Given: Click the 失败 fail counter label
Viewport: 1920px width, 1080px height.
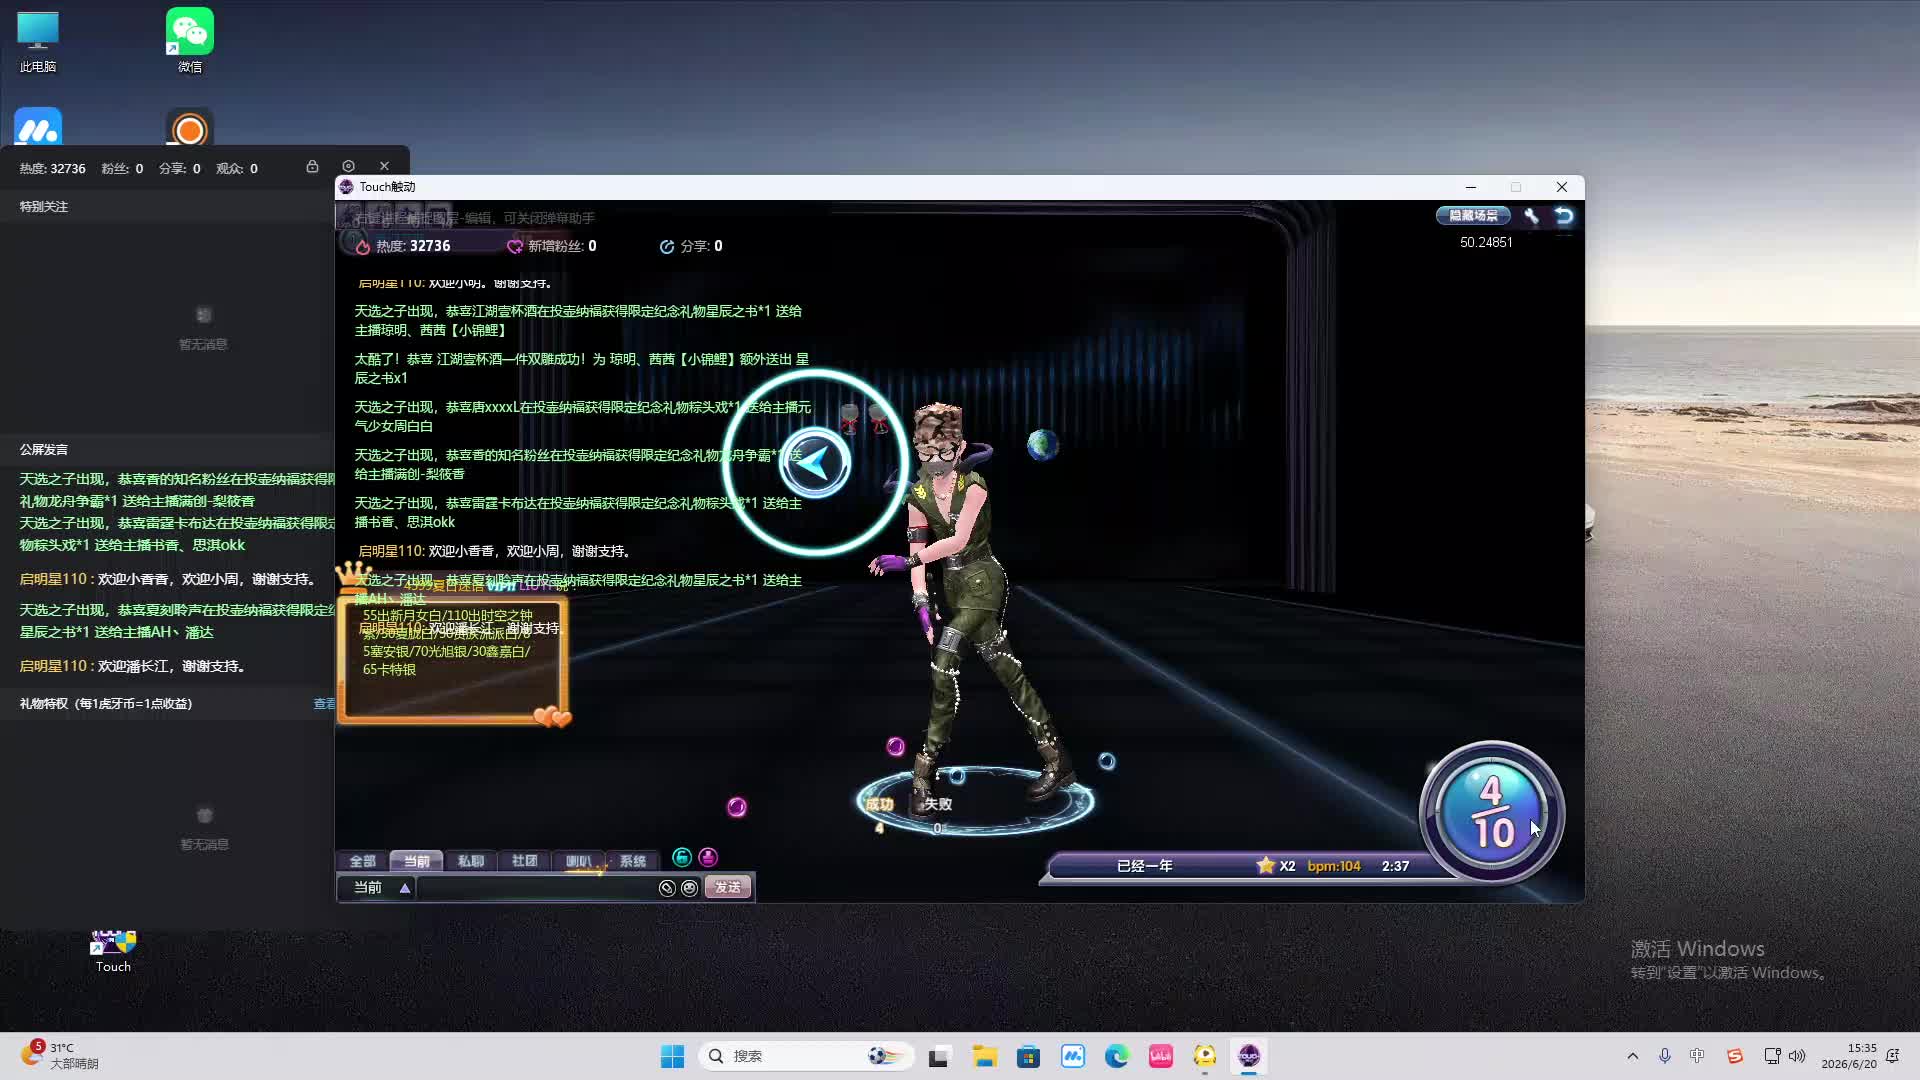Looking at the screenshot, I should [x=938, y=804].
